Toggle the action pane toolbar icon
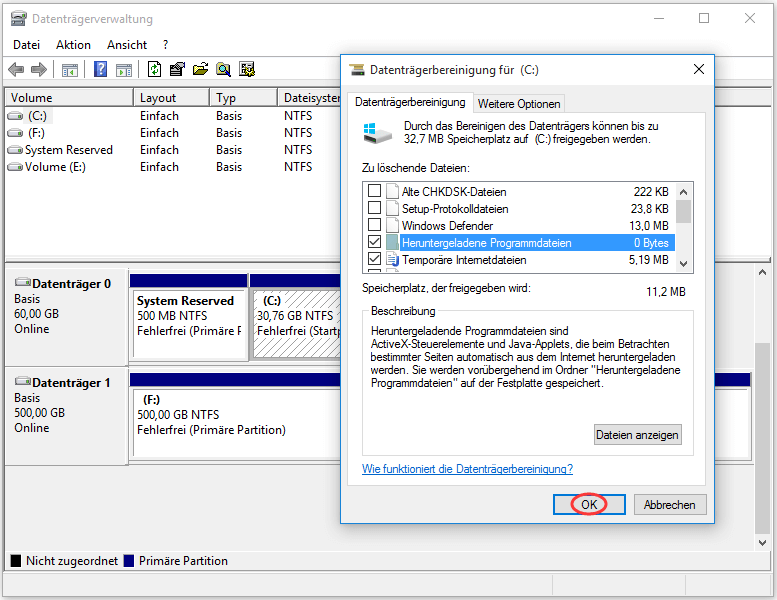777x600 pixels. (x=124, y=70)
